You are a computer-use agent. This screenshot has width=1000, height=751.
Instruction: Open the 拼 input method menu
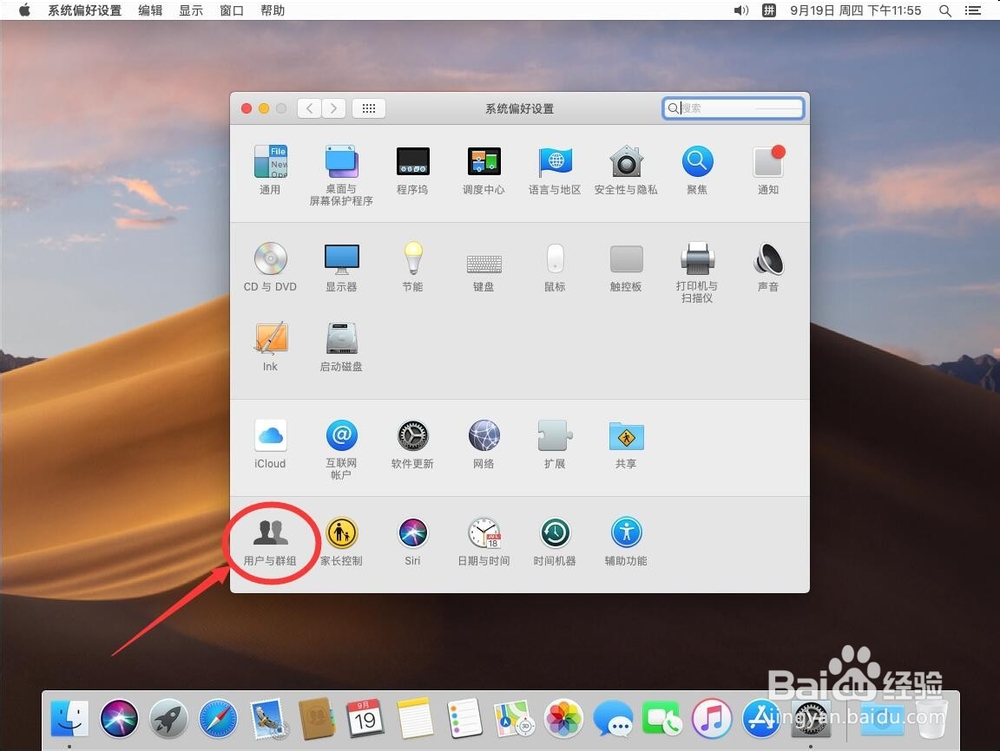tap(769, 10)
